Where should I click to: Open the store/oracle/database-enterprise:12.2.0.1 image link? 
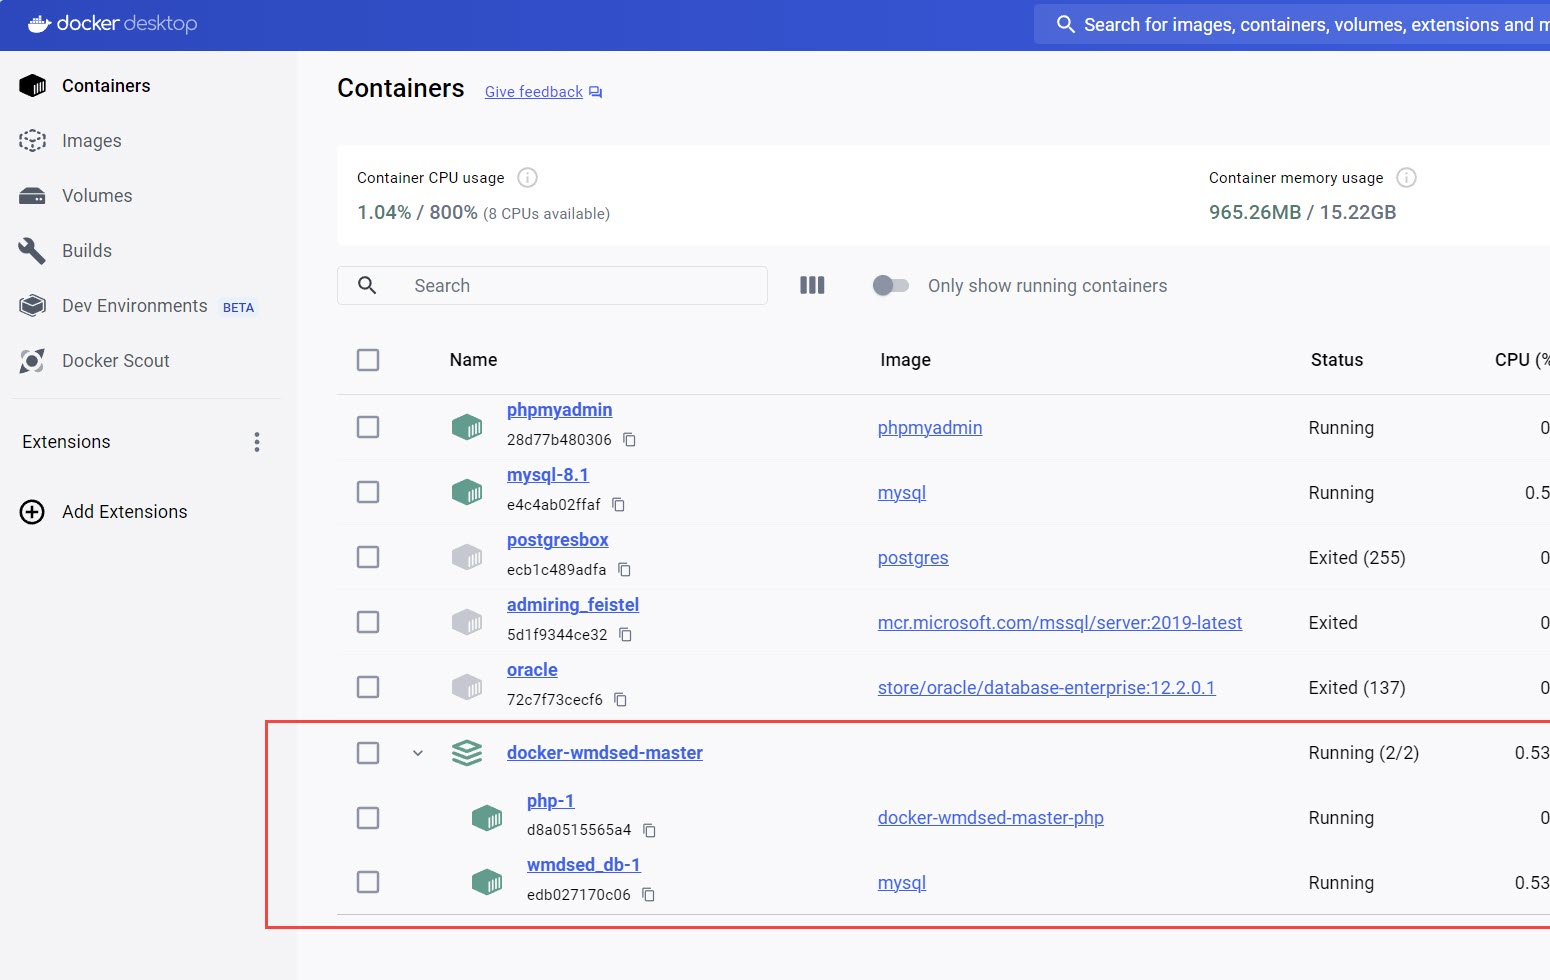[x=1047, y=688]
